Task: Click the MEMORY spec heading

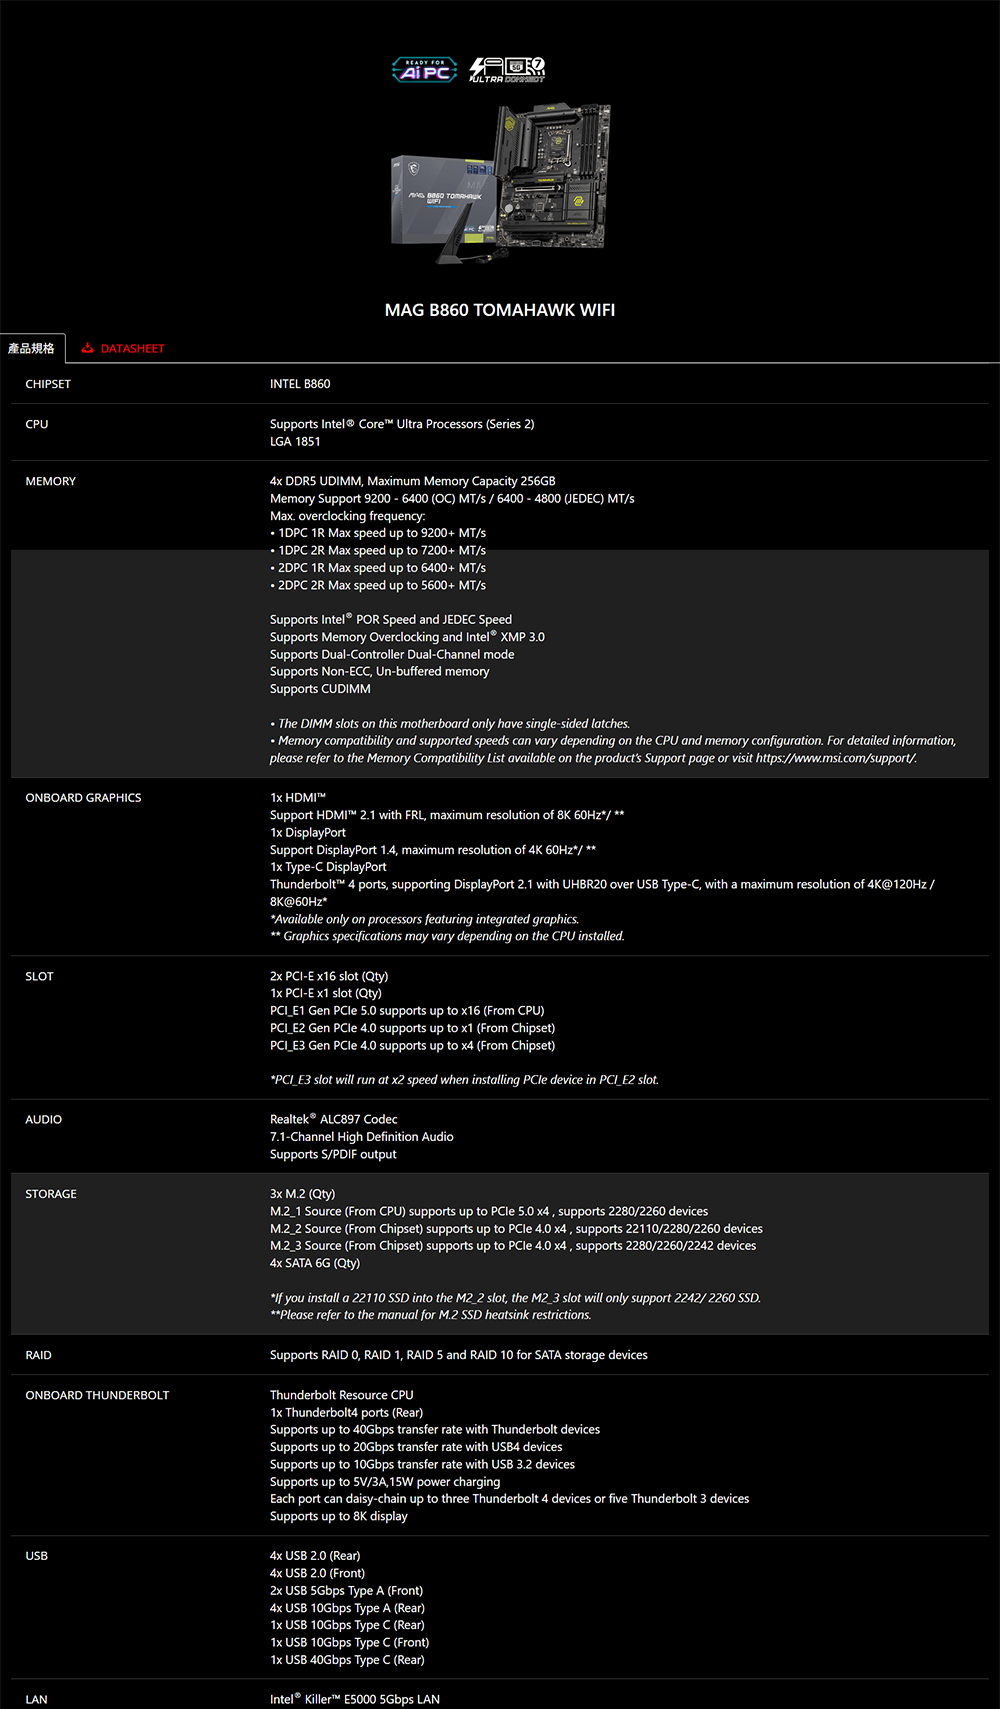Action: point(51,481)
